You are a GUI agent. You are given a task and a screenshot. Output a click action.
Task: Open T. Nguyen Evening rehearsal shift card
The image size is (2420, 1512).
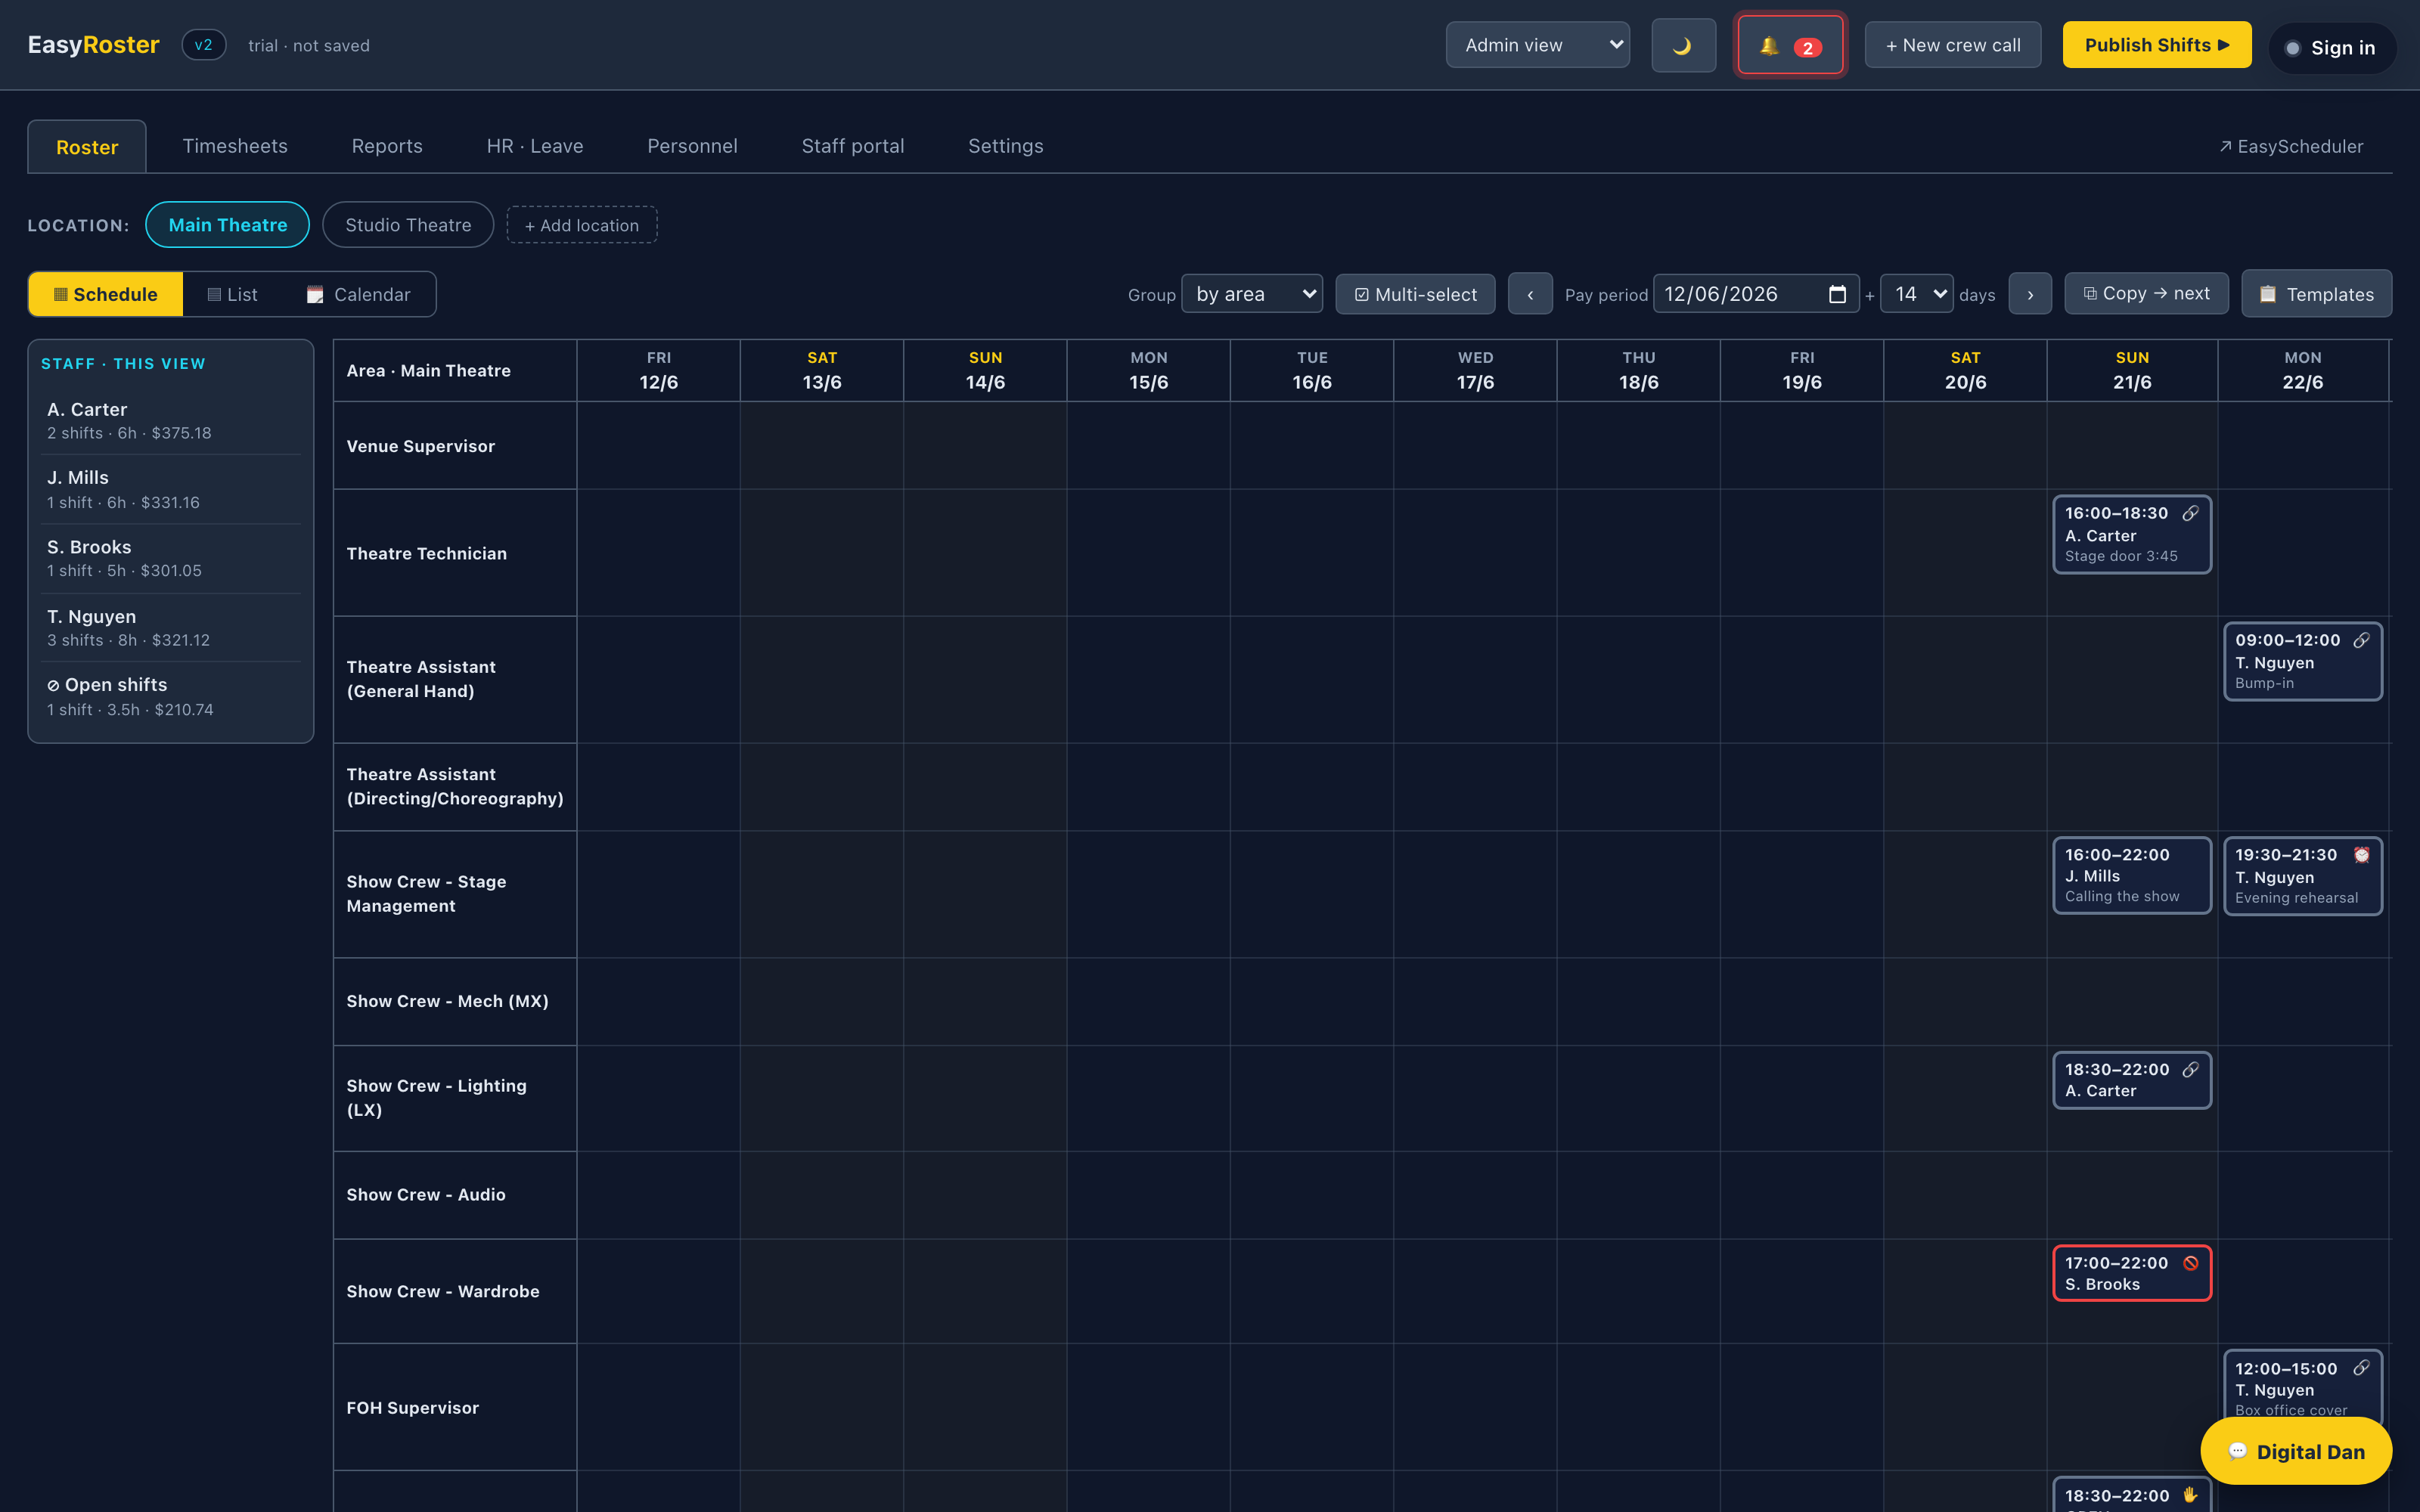pyautogui.click(x=2303, y=875)
